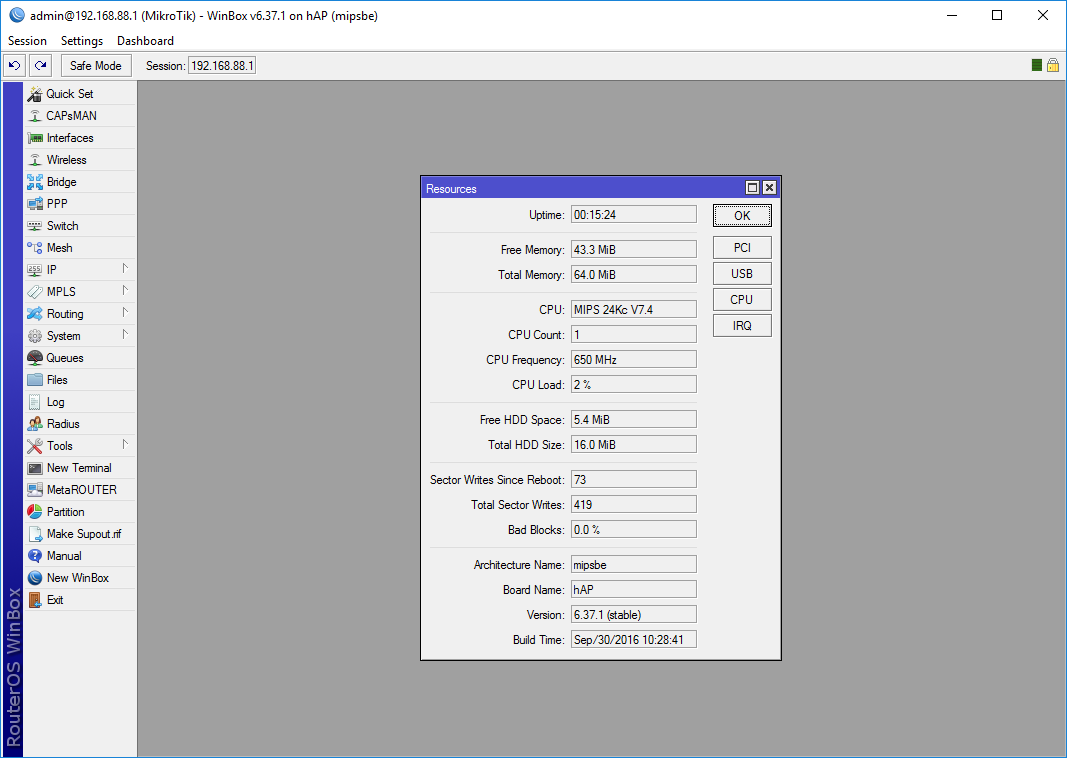Open the Log sidebar icon
This screenshot has height=758, width=1067.
[x=35, y=402]
